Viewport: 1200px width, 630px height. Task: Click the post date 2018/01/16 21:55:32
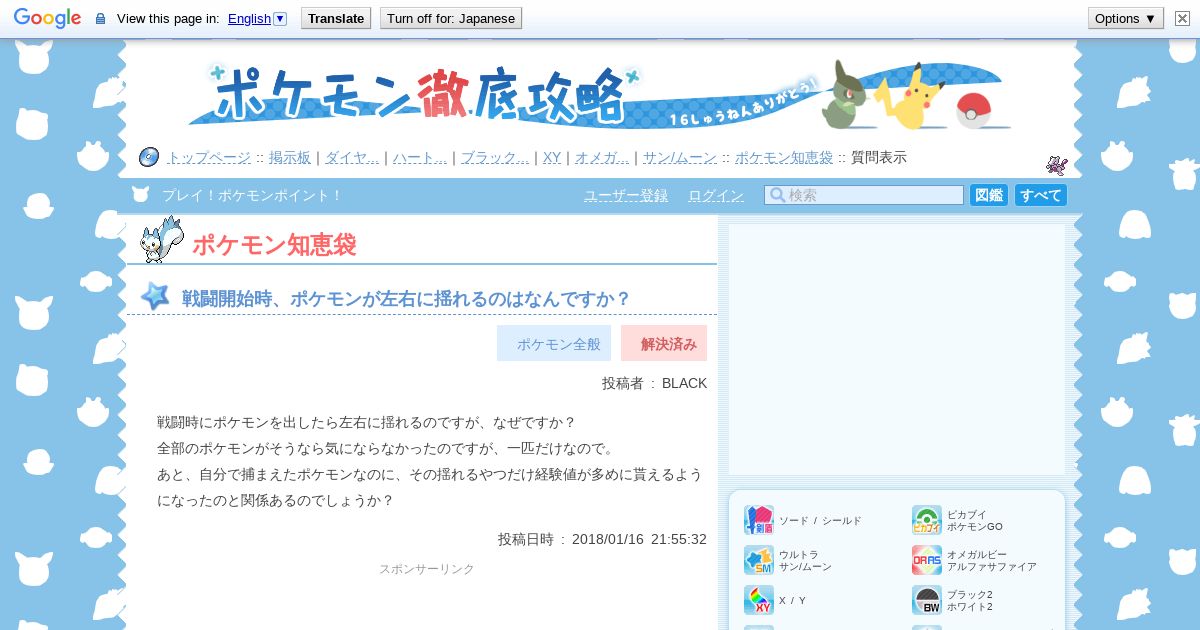click(x=639, y=539)
